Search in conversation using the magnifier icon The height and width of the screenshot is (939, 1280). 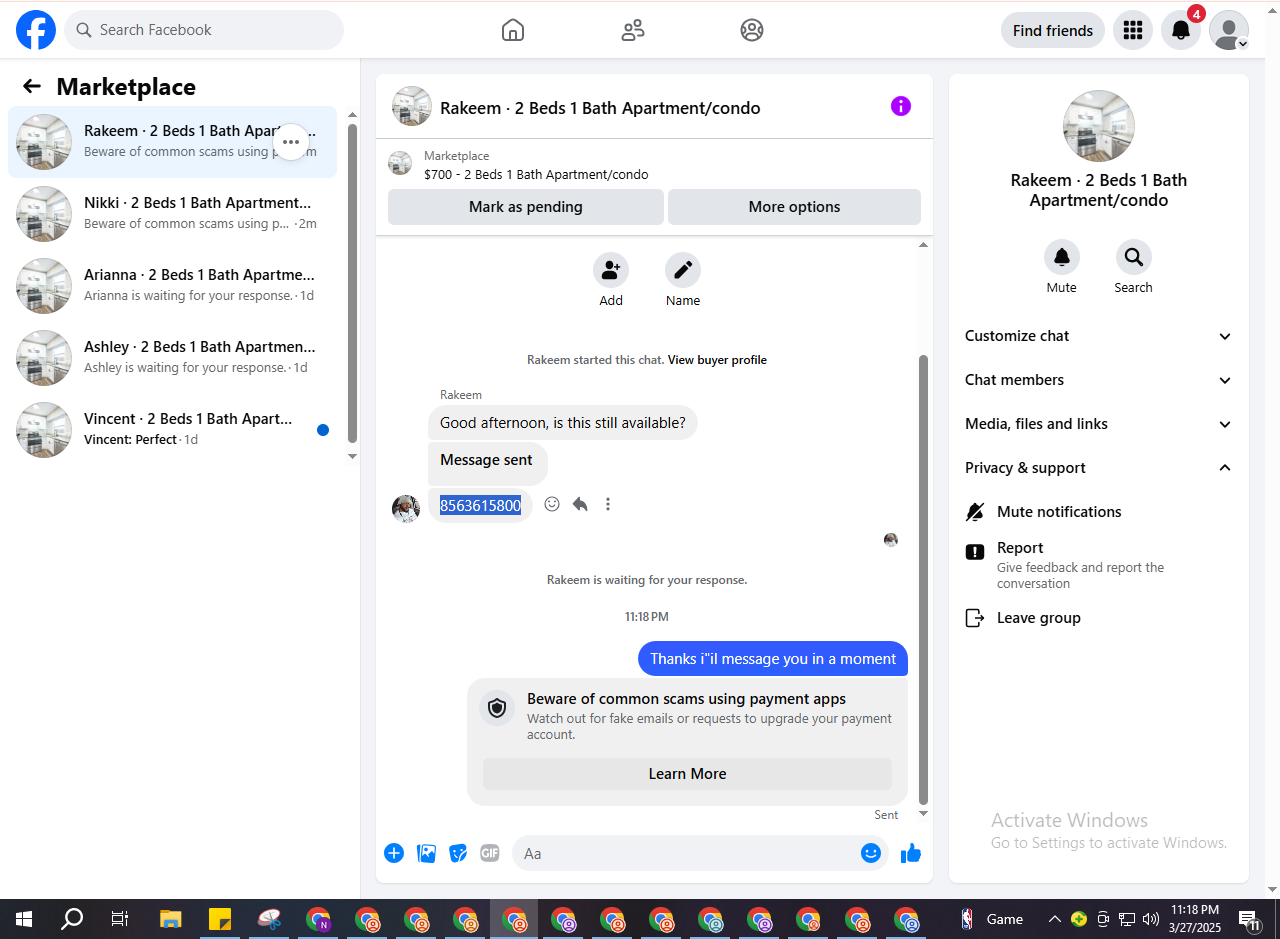tap(1134, 257)
